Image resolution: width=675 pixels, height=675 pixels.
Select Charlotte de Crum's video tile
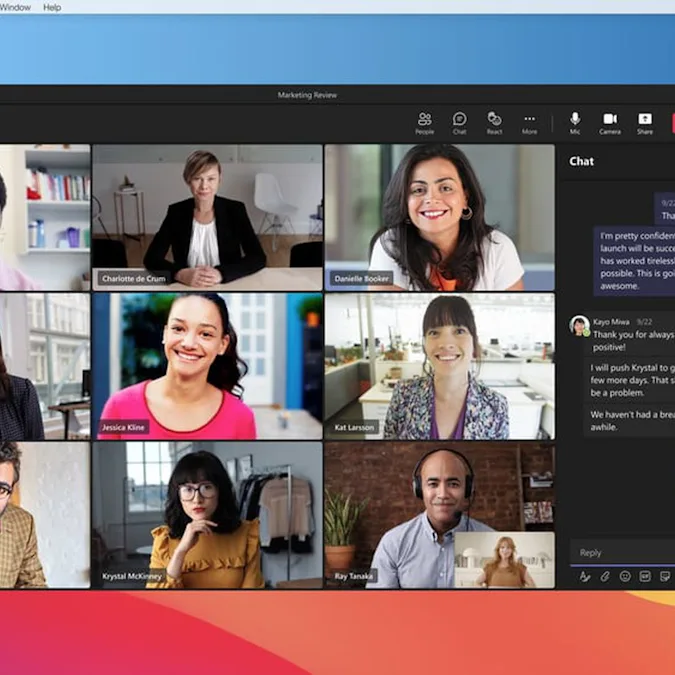(207, 216)
